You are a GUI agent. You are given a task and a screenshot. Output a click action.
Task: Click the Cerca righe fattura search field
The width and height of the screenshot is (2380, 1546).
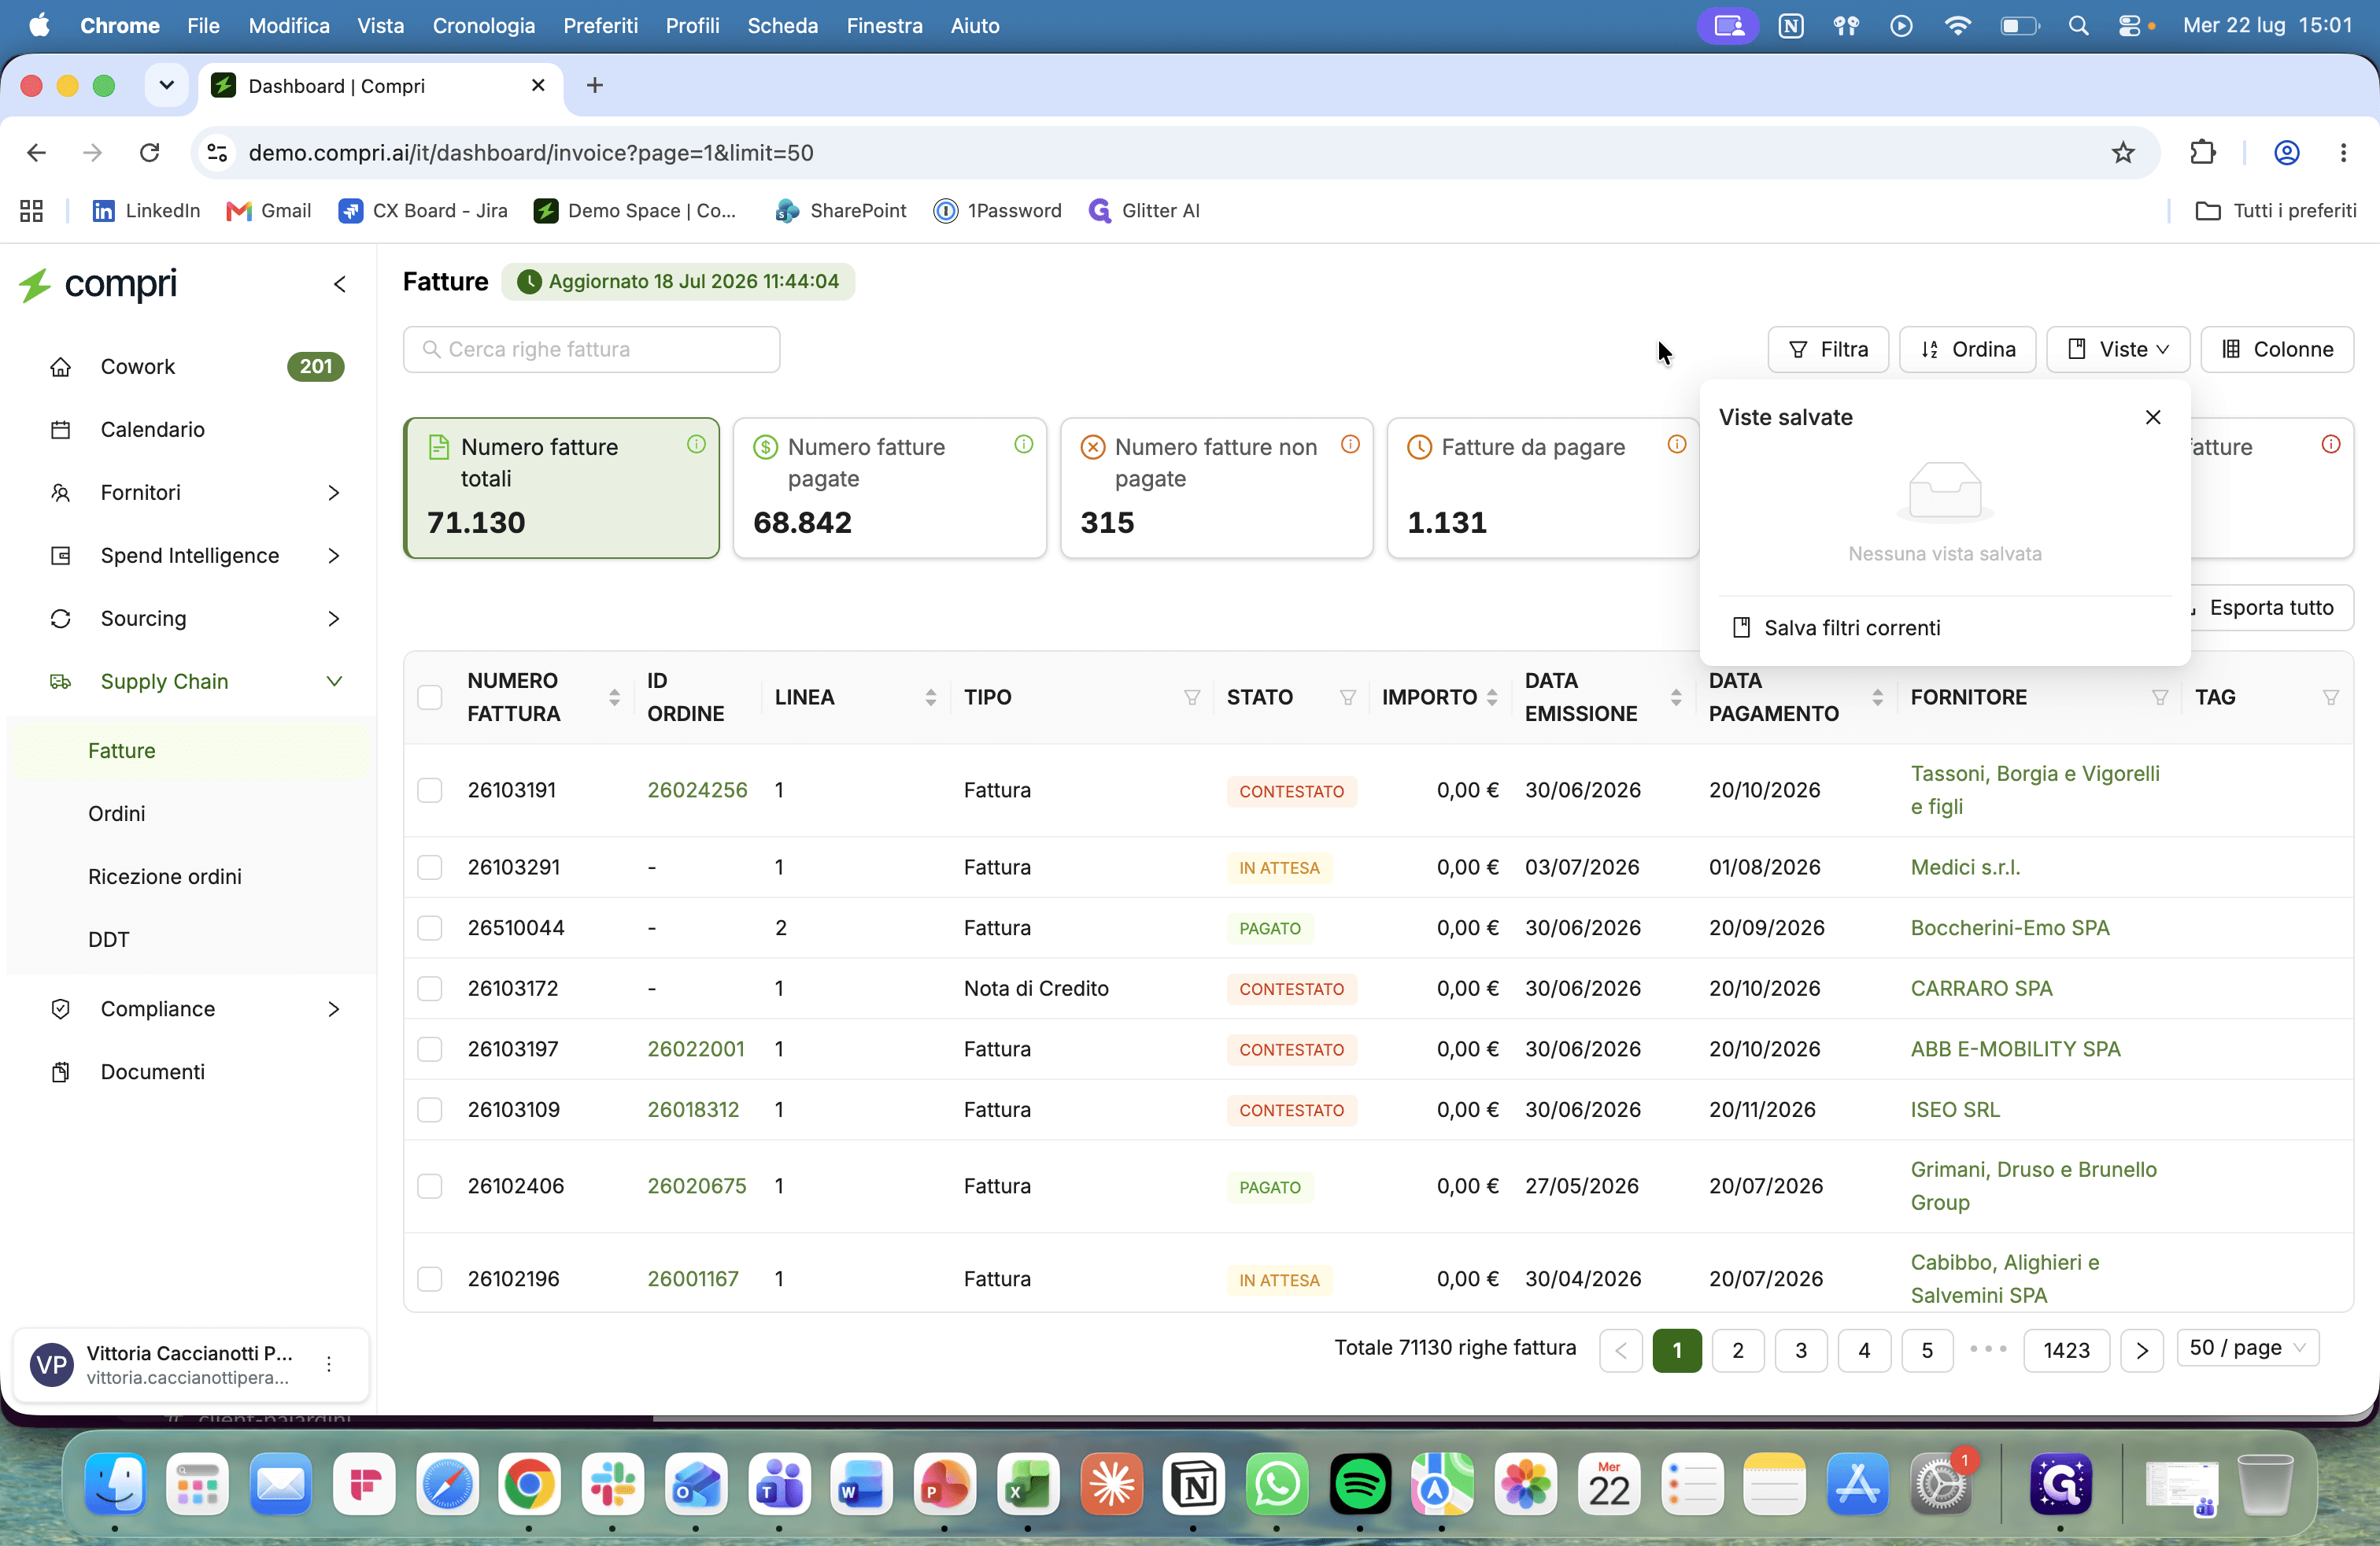pyautogui.click(x=592, y=349)
